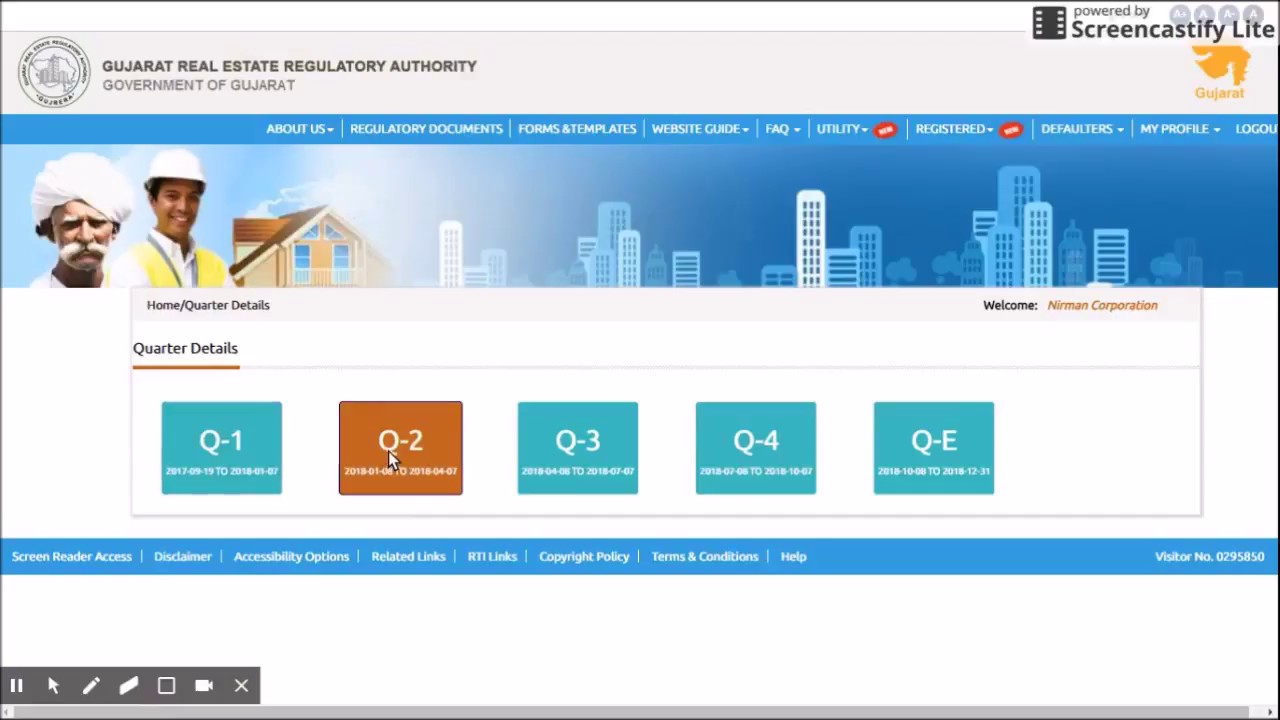The image size is (1280, 720).
Task: Open the RTI Links footer link
Action: tap(492, 556)
